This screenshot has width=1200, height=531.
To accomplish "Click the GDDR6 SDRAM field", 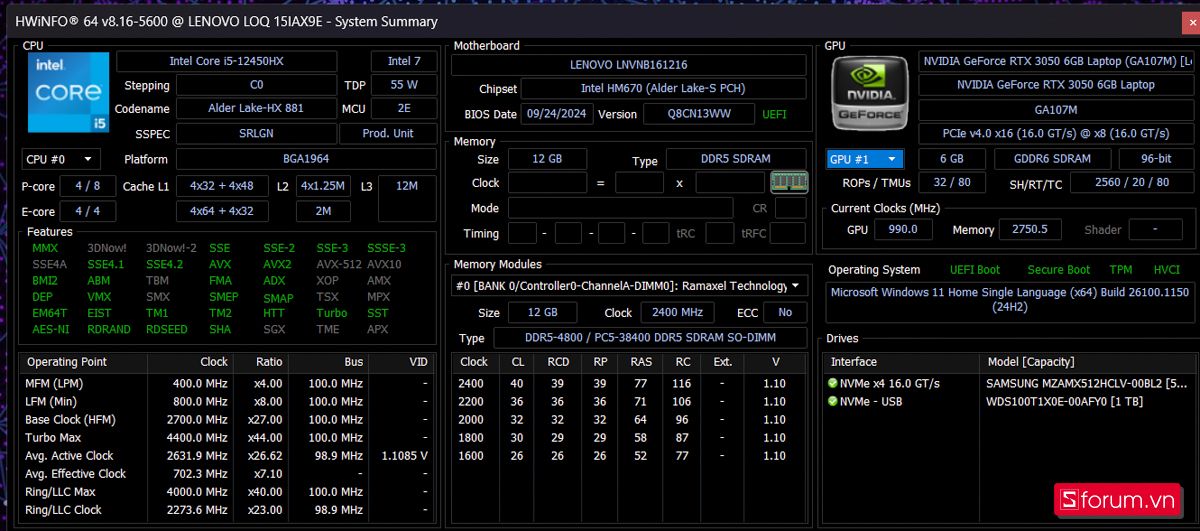I will pyautogui.click(x=1052, y=159).
